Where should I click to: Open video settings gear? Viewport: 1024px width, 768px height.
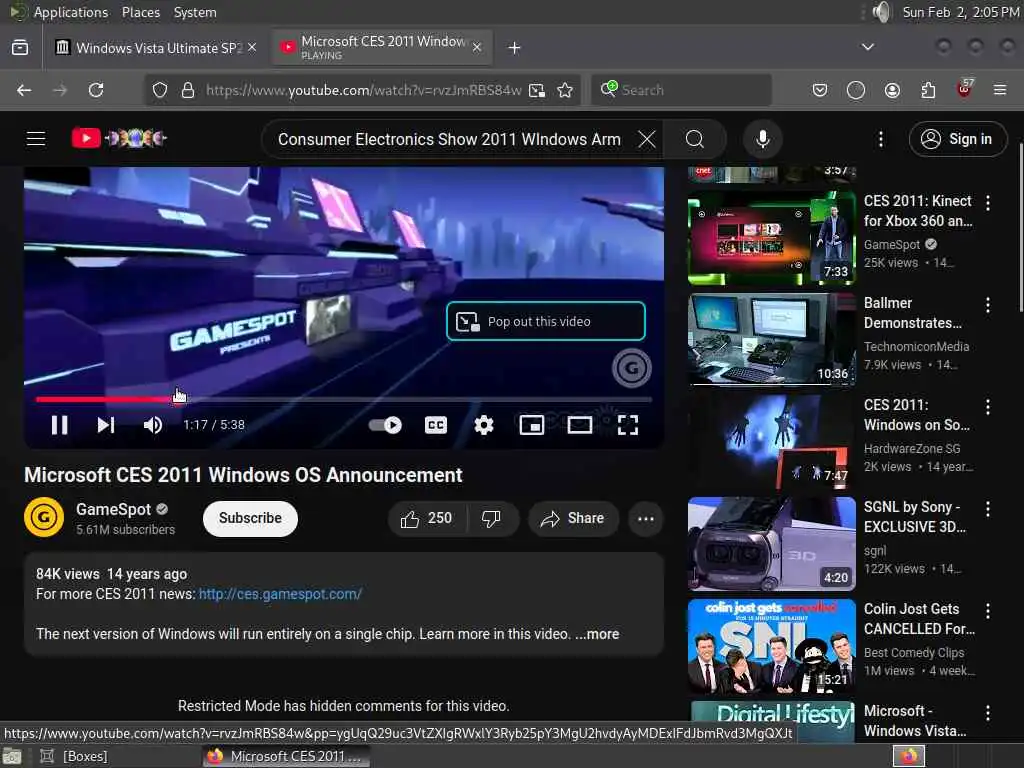pos(484,425)
